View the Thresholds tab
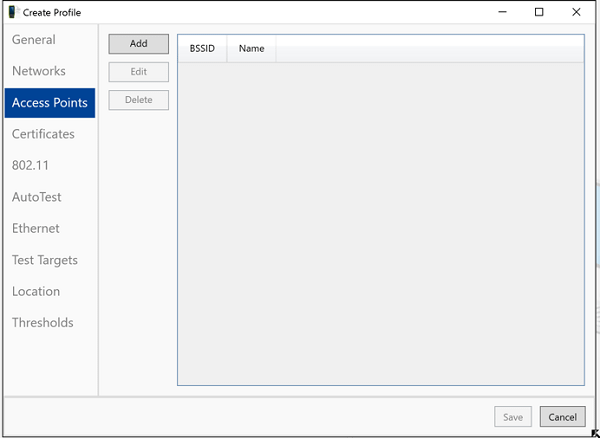The image size is (600, 438). click(x=43, y=323)
